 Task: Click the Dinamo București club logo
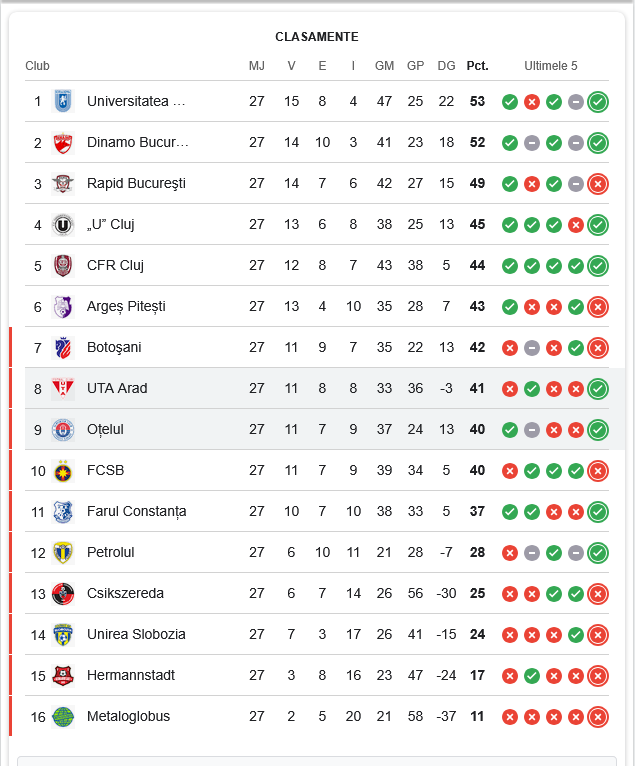click(x=63, y=142)
